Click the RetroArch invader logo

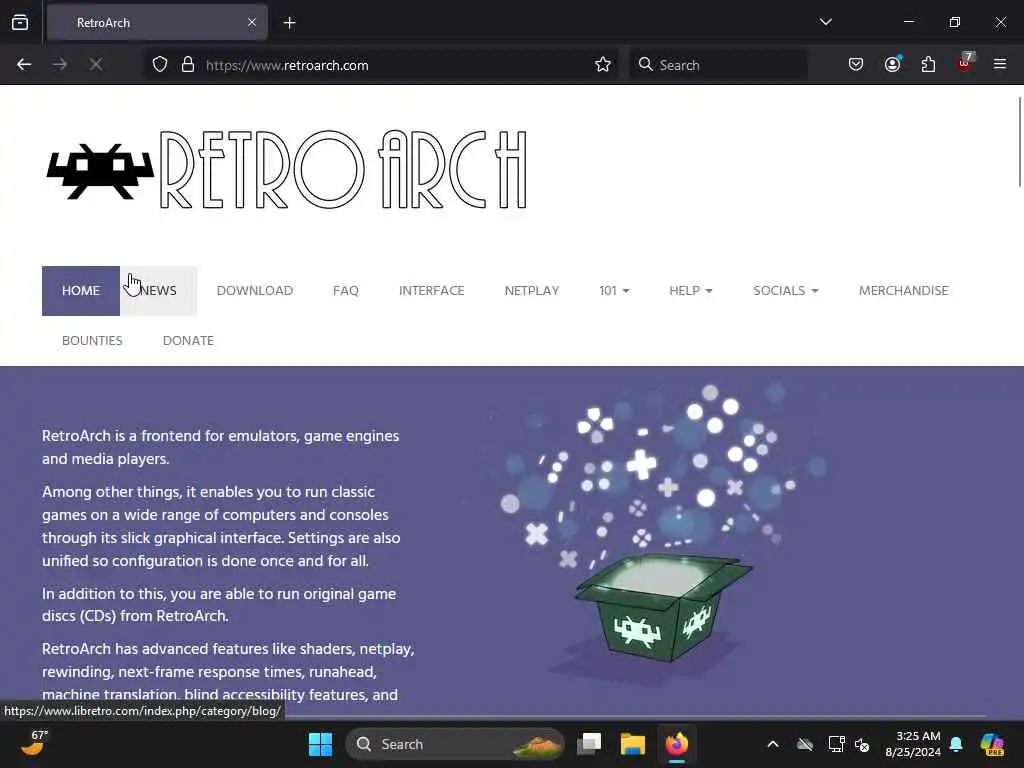pos(101,171)
